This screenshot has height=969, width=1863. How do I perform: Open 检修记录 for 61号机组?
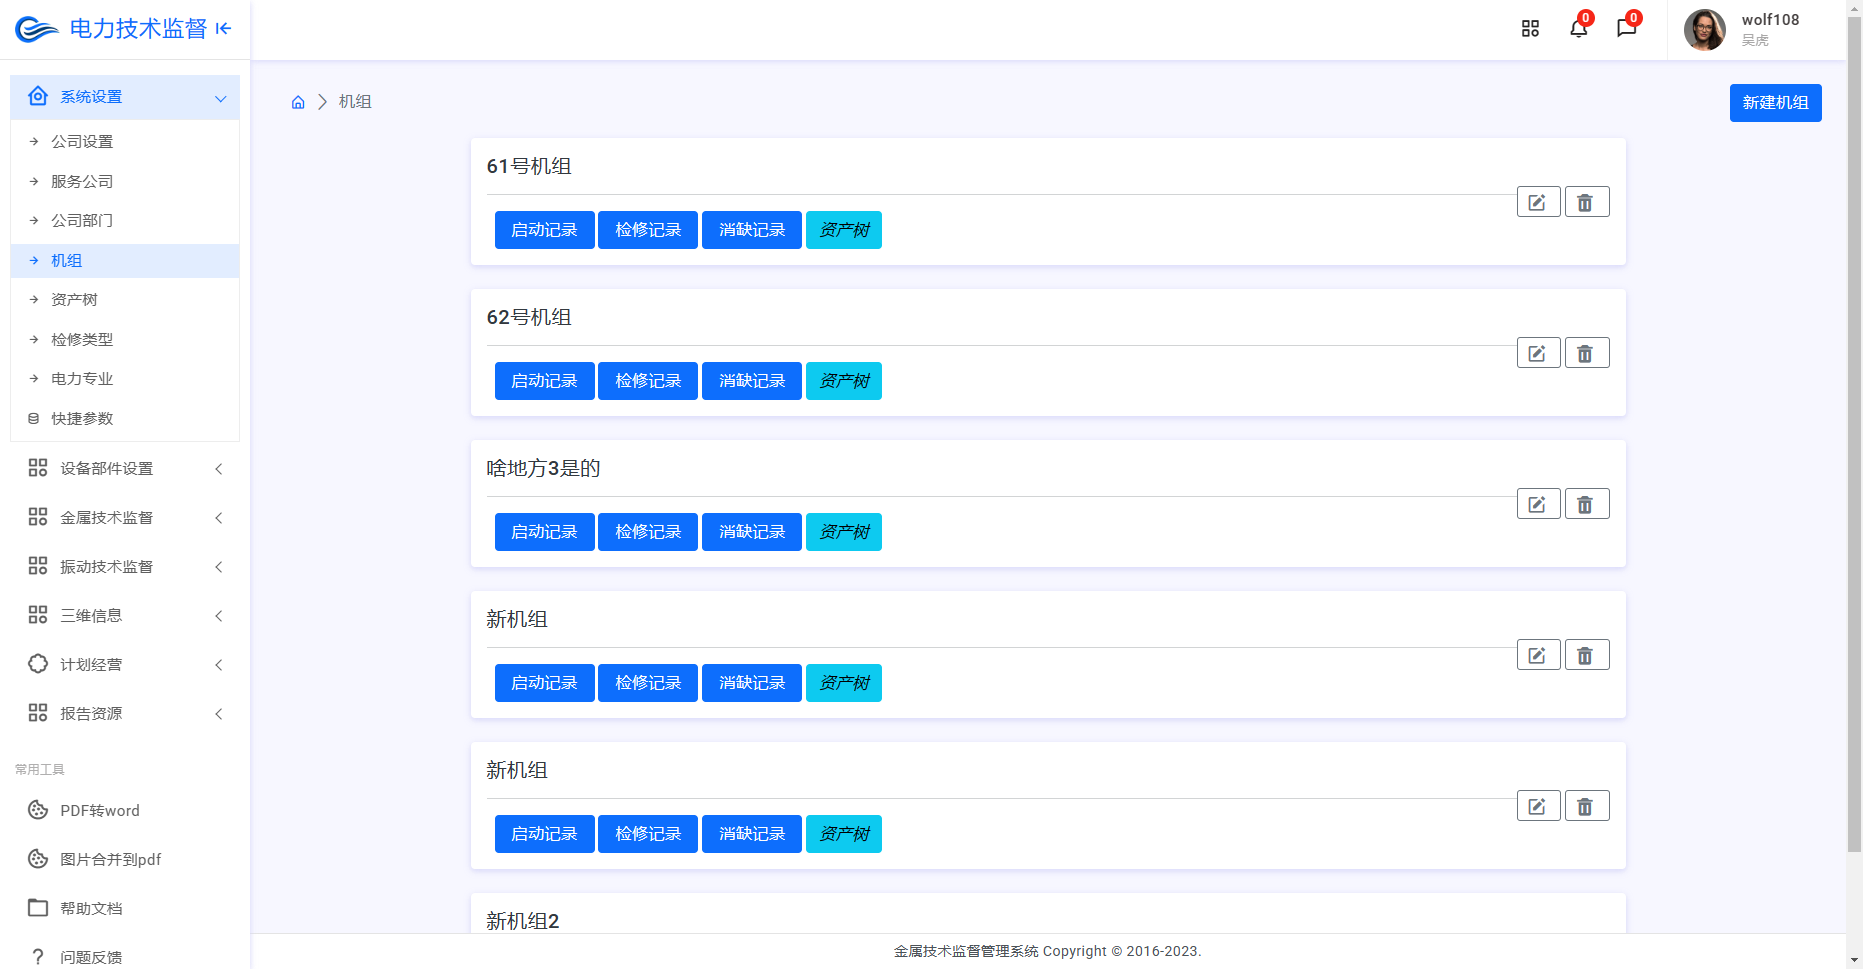648,230
